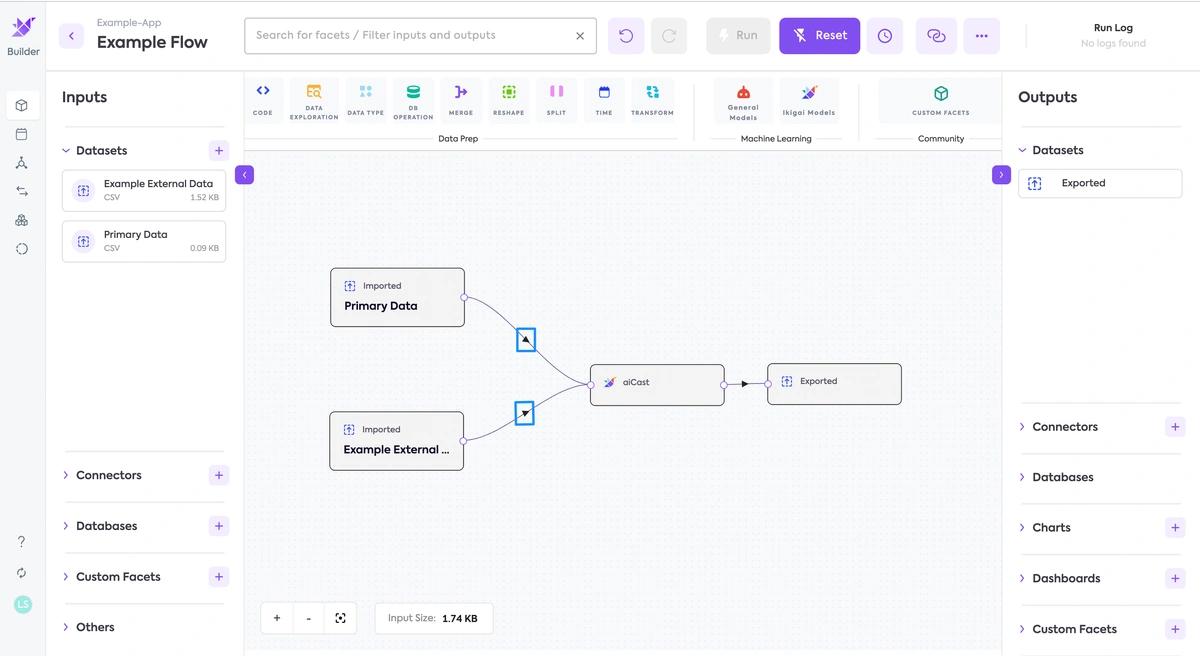Open the Ikigai Models facet
Screen dimensions: 1200x656
809,101
